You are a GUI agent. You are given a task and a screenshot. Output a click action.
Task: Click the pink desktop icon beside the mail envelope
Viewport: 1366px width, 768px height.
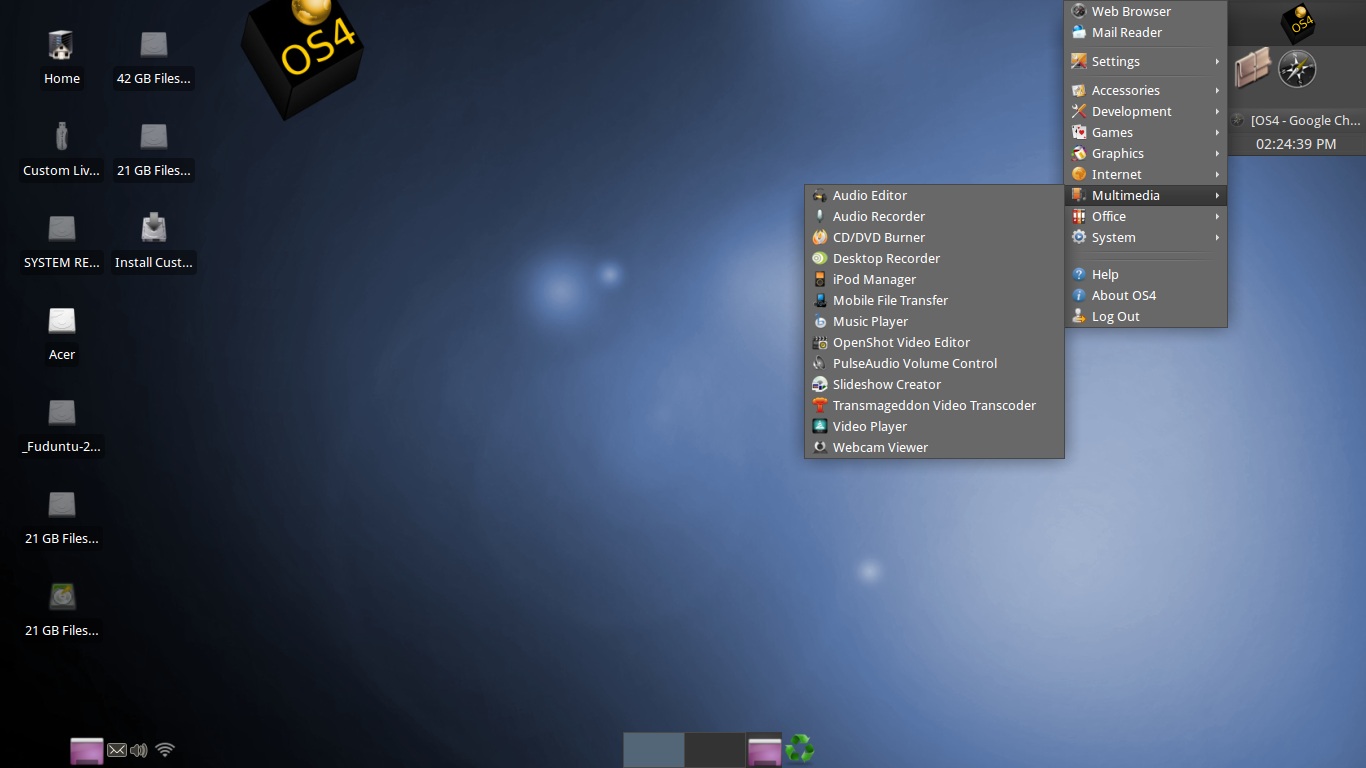[87, 750]
